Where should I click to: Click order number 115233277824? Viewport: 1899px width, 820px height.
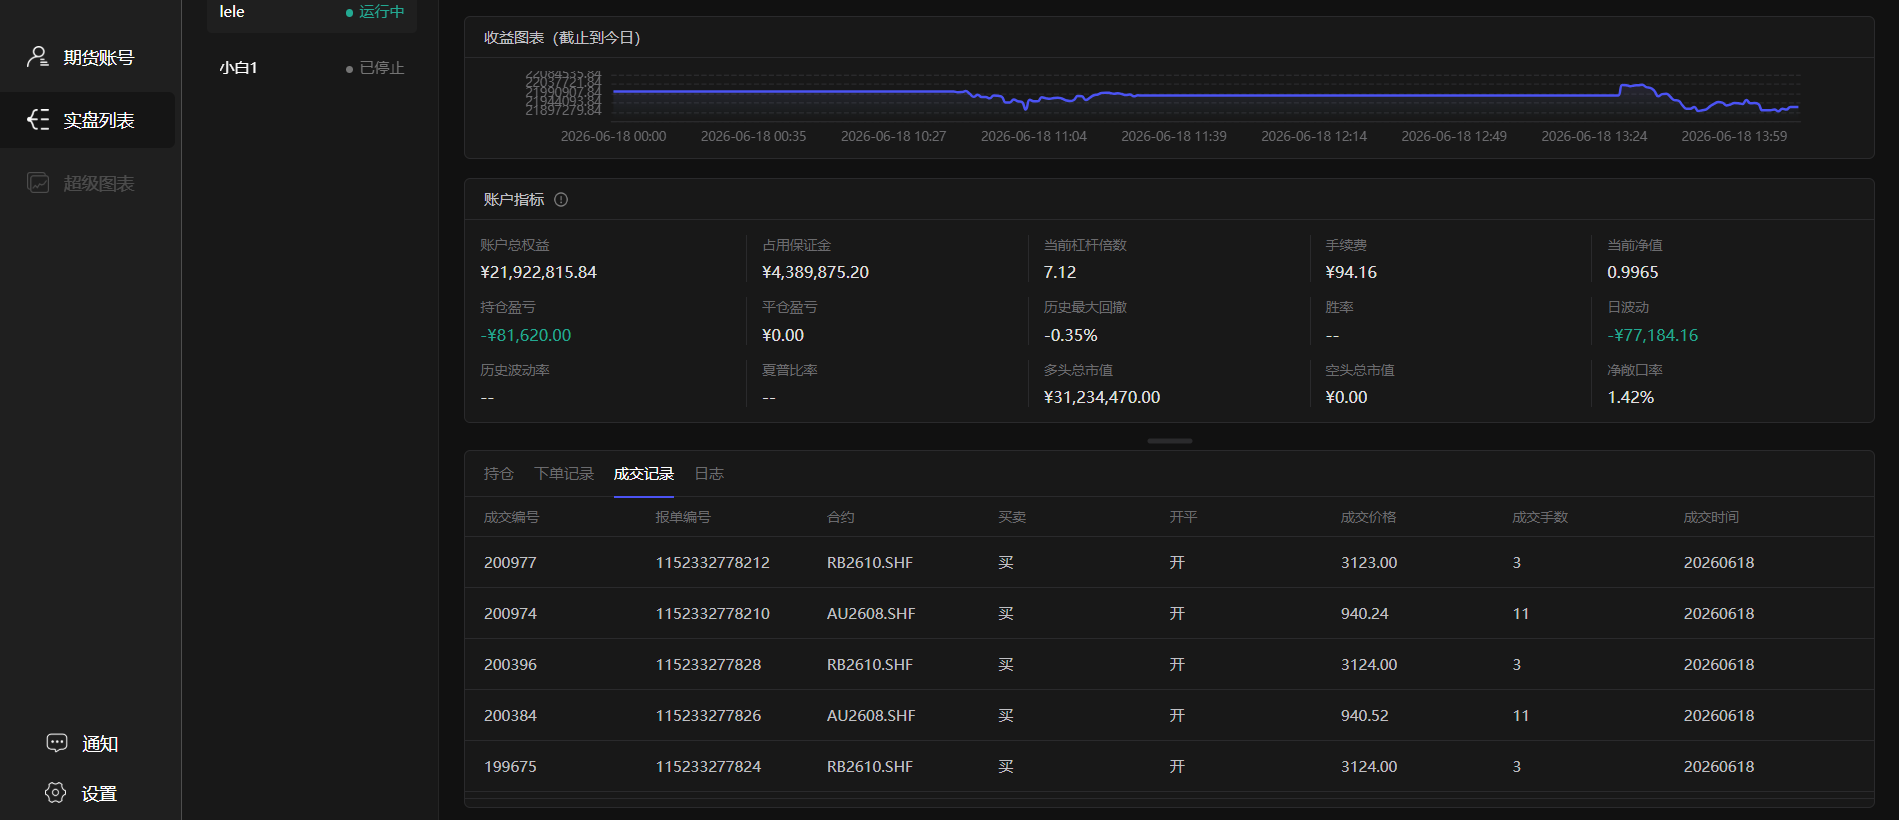tap(708, 766)
